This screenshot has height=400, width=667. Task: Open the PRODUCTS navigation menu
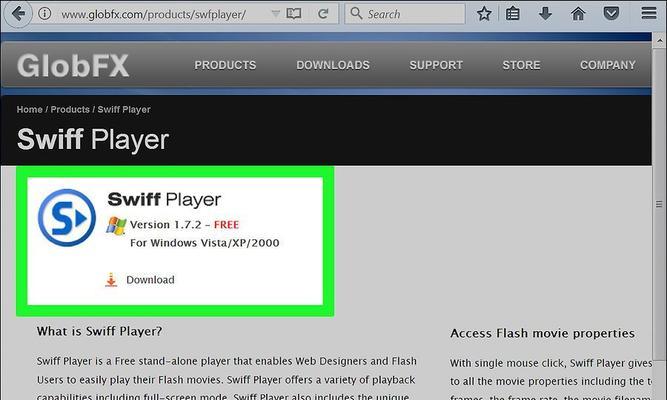click(225, 65)
